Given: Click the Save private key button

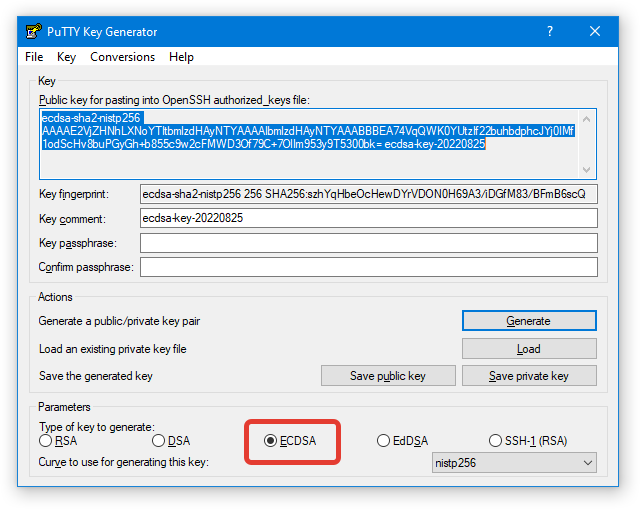Looking at the screenshot, I should [528, 376].
